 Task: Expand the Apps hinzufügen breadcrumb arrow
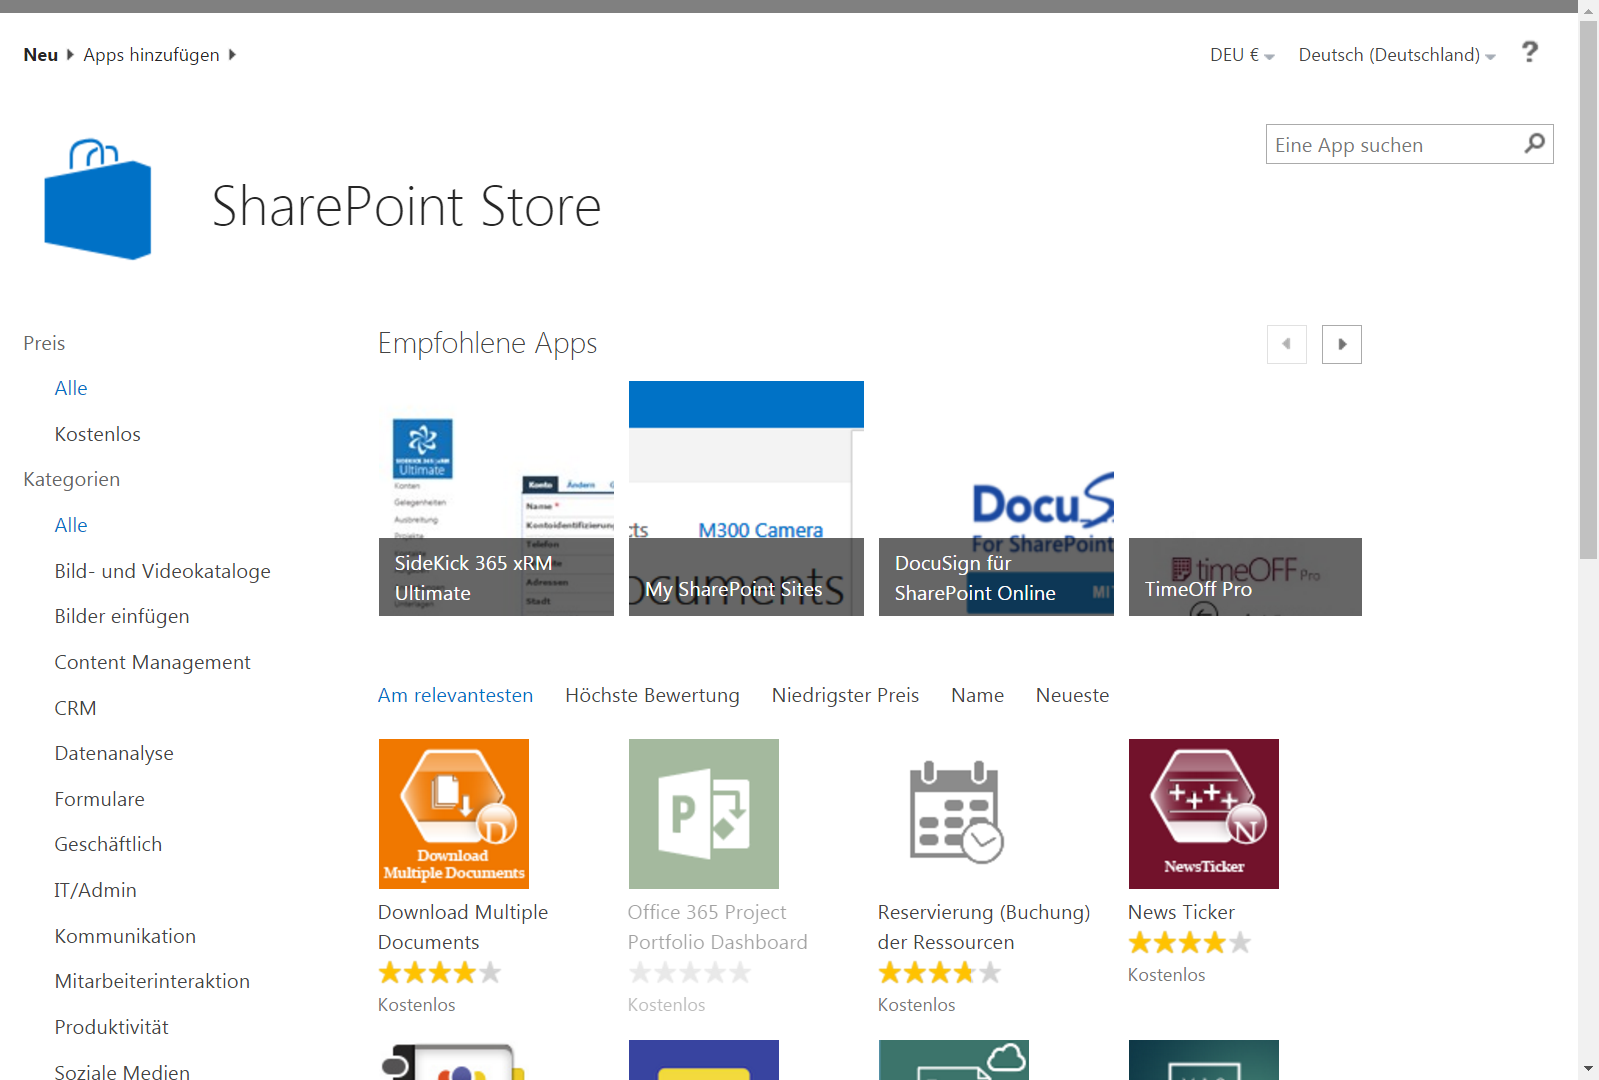tap(232, 55)
